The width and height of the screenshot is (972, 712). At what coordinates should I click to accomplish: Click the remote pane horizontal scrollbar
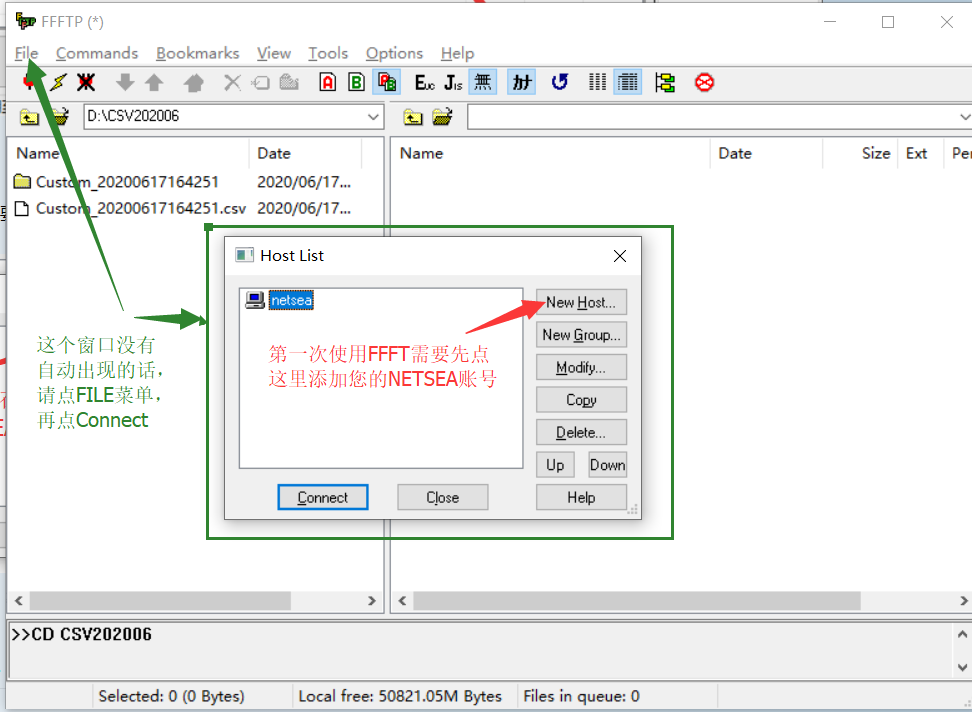(637, 600)
